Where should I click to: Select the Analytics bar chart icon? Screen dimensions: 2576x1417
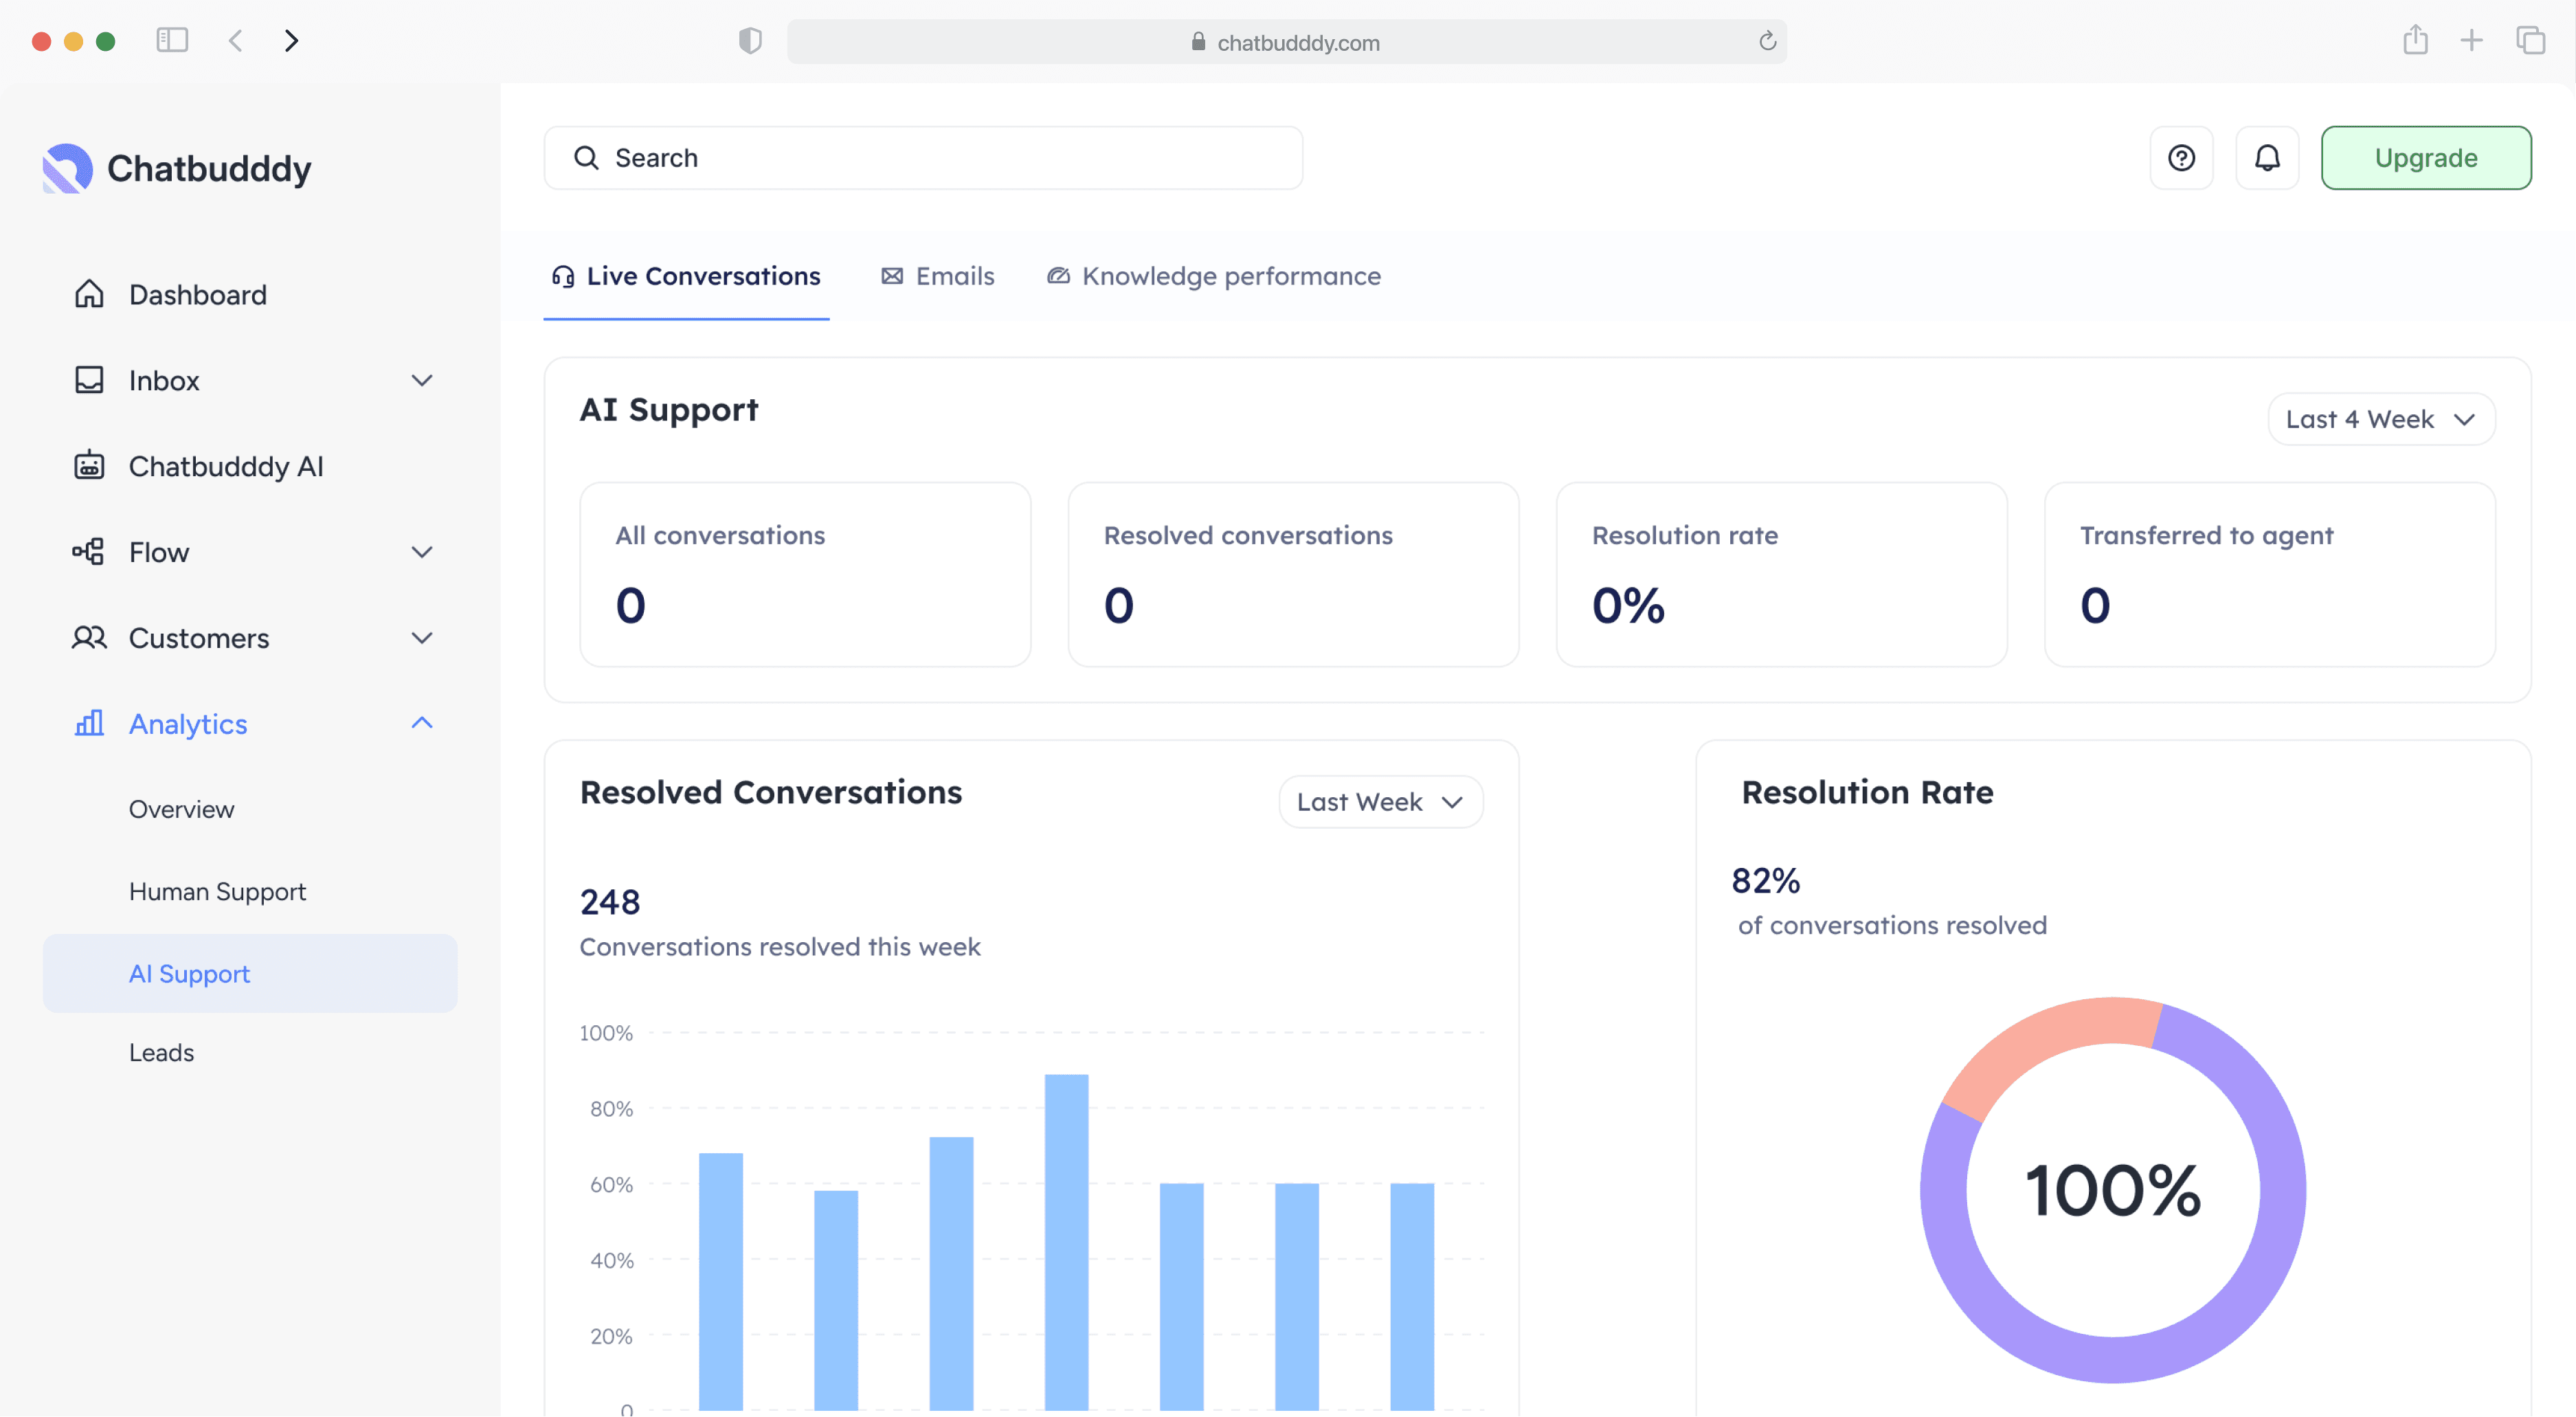90,723
